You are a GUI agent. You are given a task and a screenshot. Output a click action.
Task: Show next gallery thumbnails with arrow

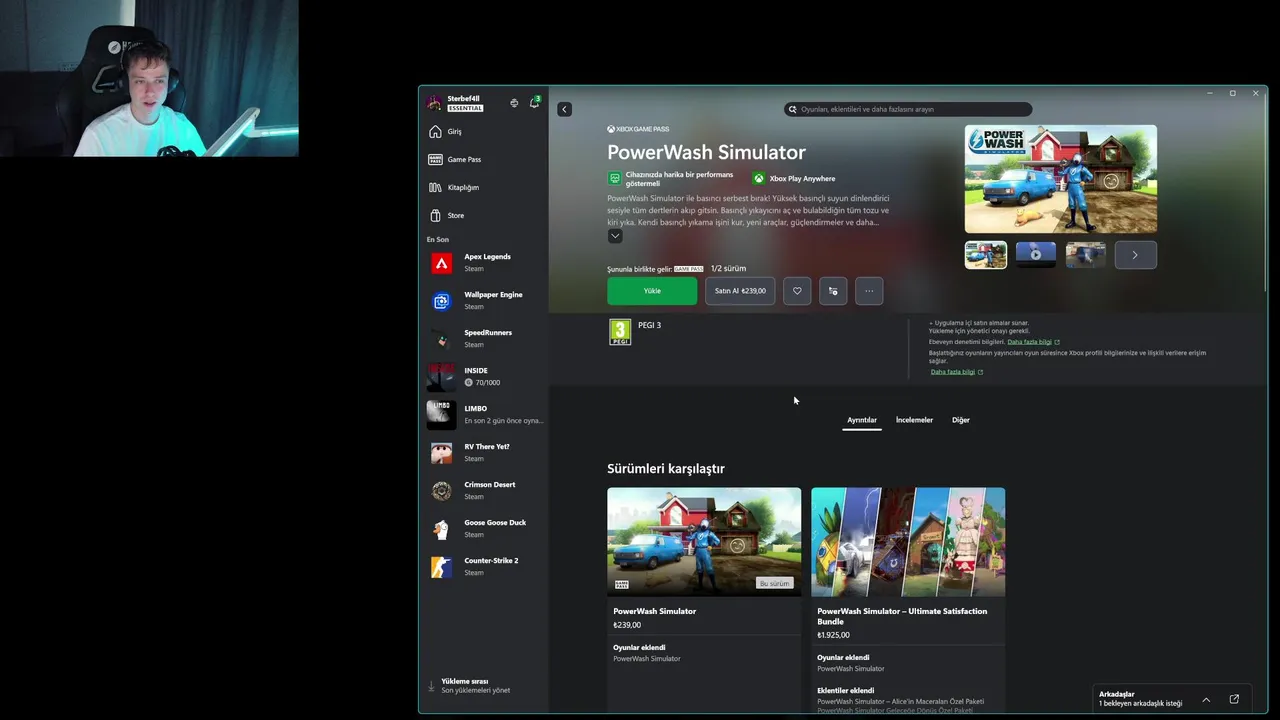[x=1135, y=255]
